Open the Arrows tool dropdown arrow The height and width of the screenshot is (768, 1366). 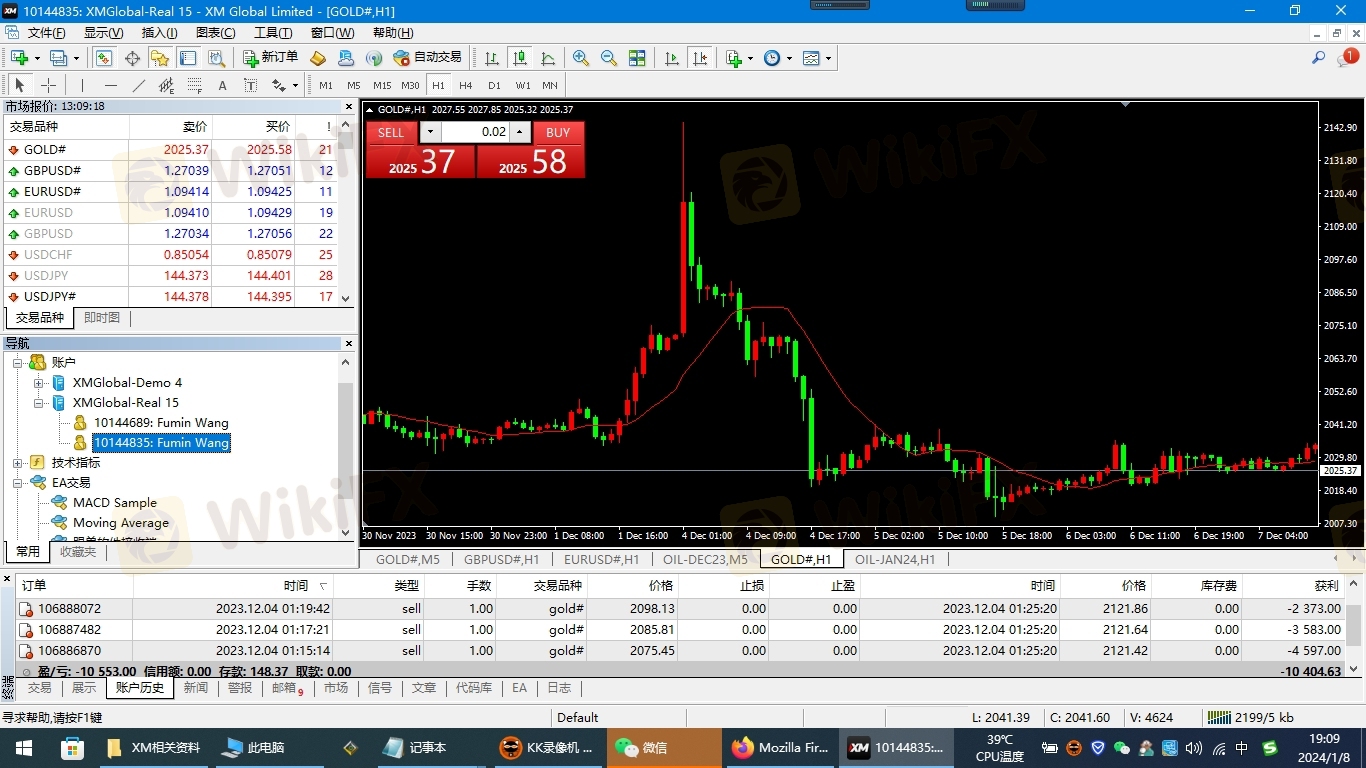295,85
